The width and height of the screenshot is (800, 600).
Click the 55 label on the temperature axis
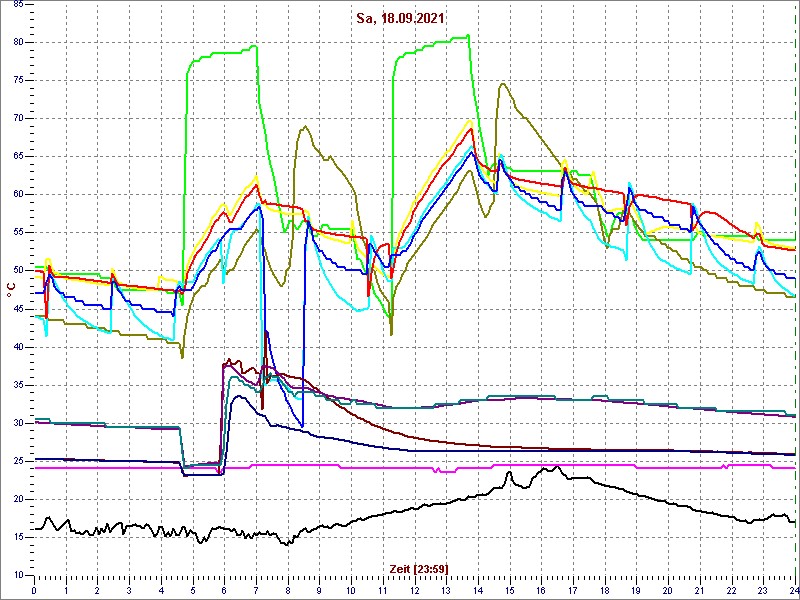coord(17,233)
